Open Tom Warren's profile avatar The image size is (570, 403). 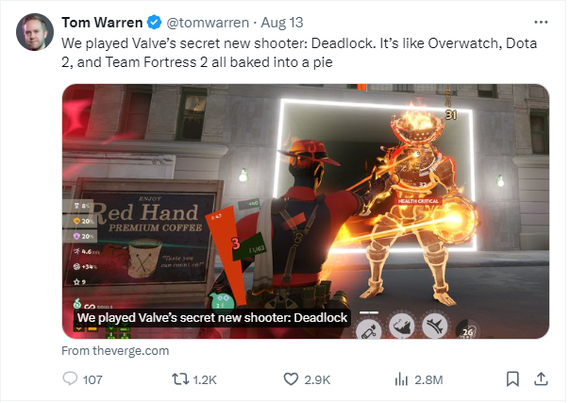35,32
